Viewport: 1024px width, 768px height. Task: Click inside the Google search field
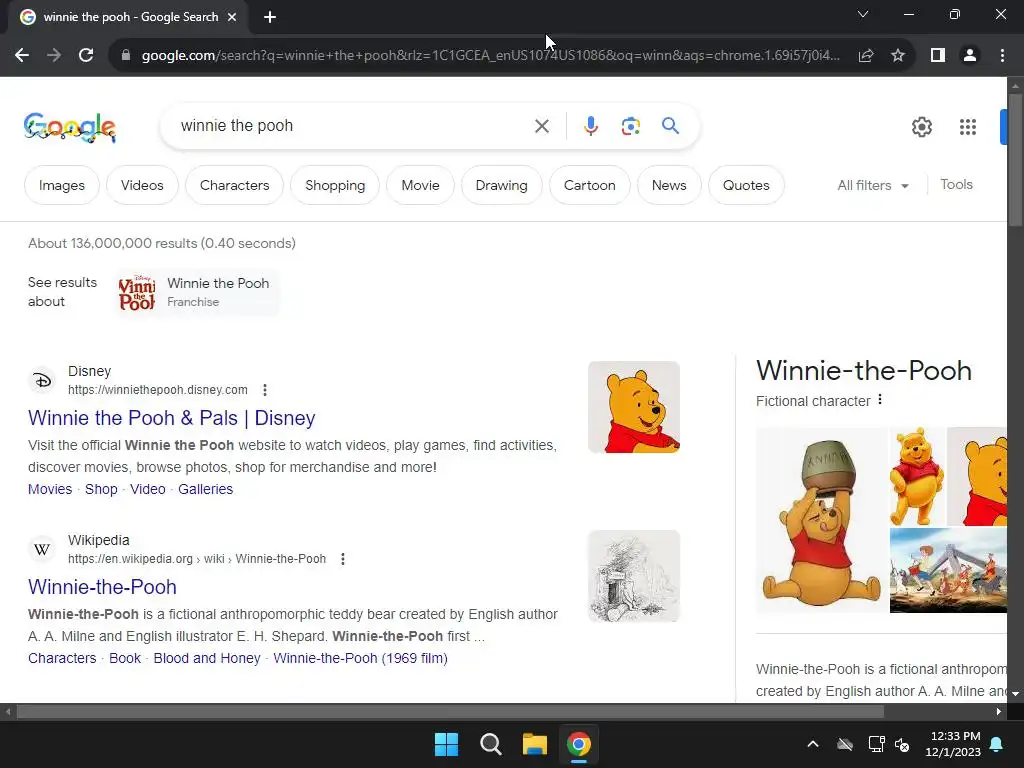pyautogui.click(x=353, y=126)
